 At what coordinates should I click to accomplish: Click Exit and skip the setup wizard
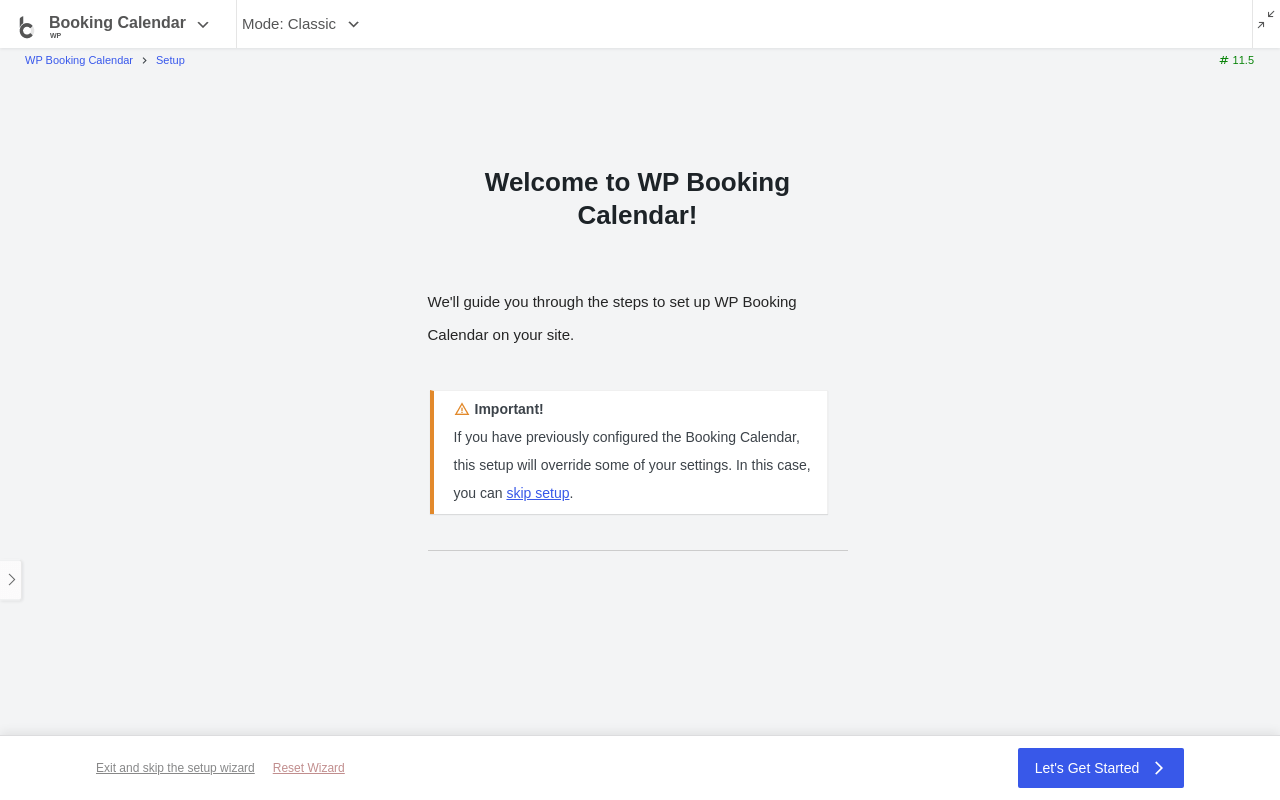[175, 768]
